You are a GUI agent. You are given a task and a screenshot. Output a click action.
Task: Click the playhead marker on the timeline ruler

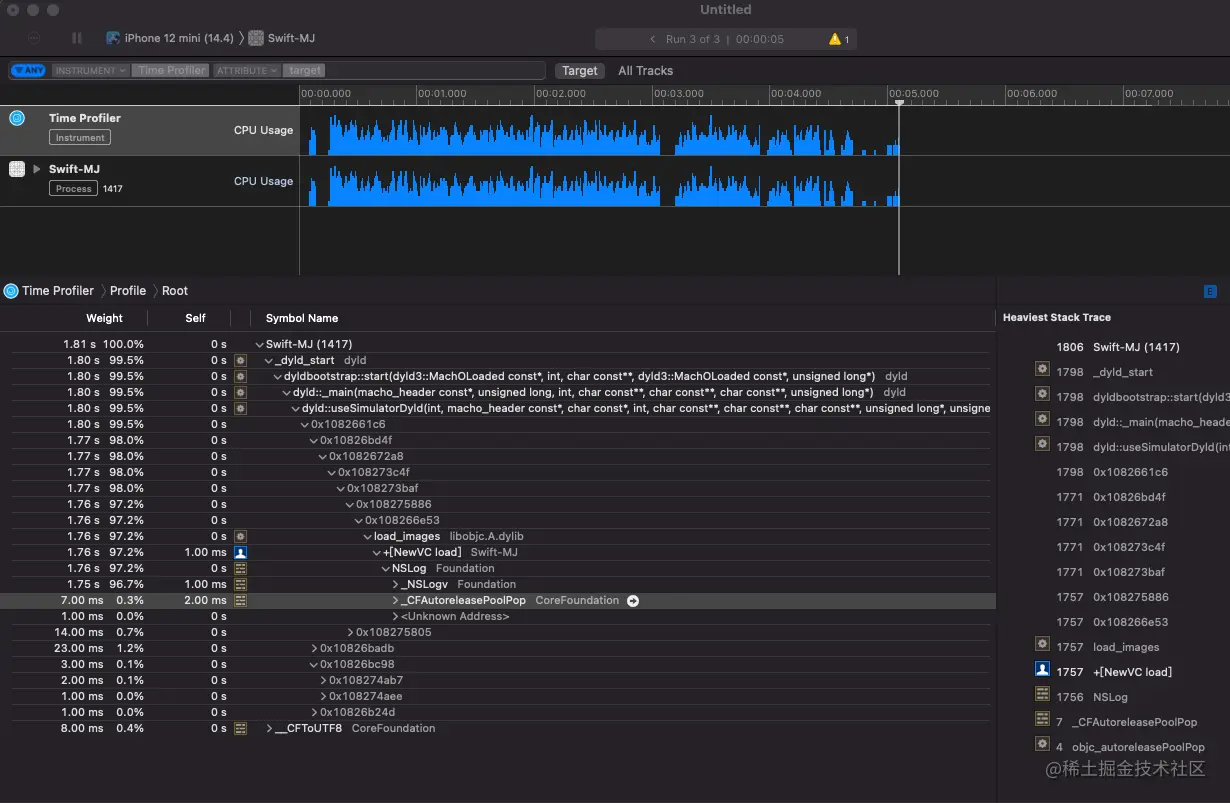pyautogui.click(x=899, y=102)
